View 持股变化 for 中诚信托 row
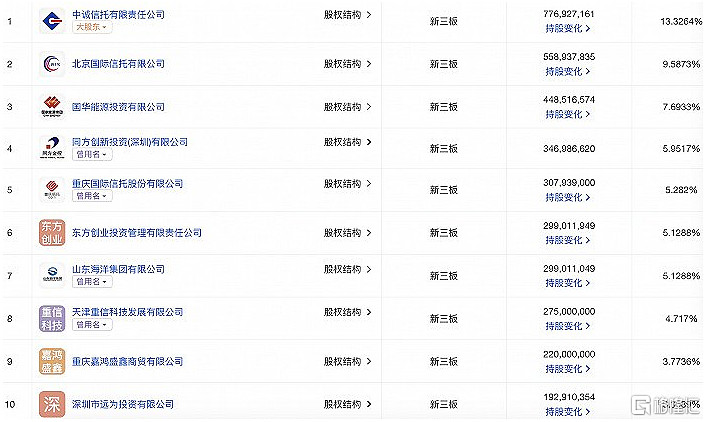 coord(567,28)
